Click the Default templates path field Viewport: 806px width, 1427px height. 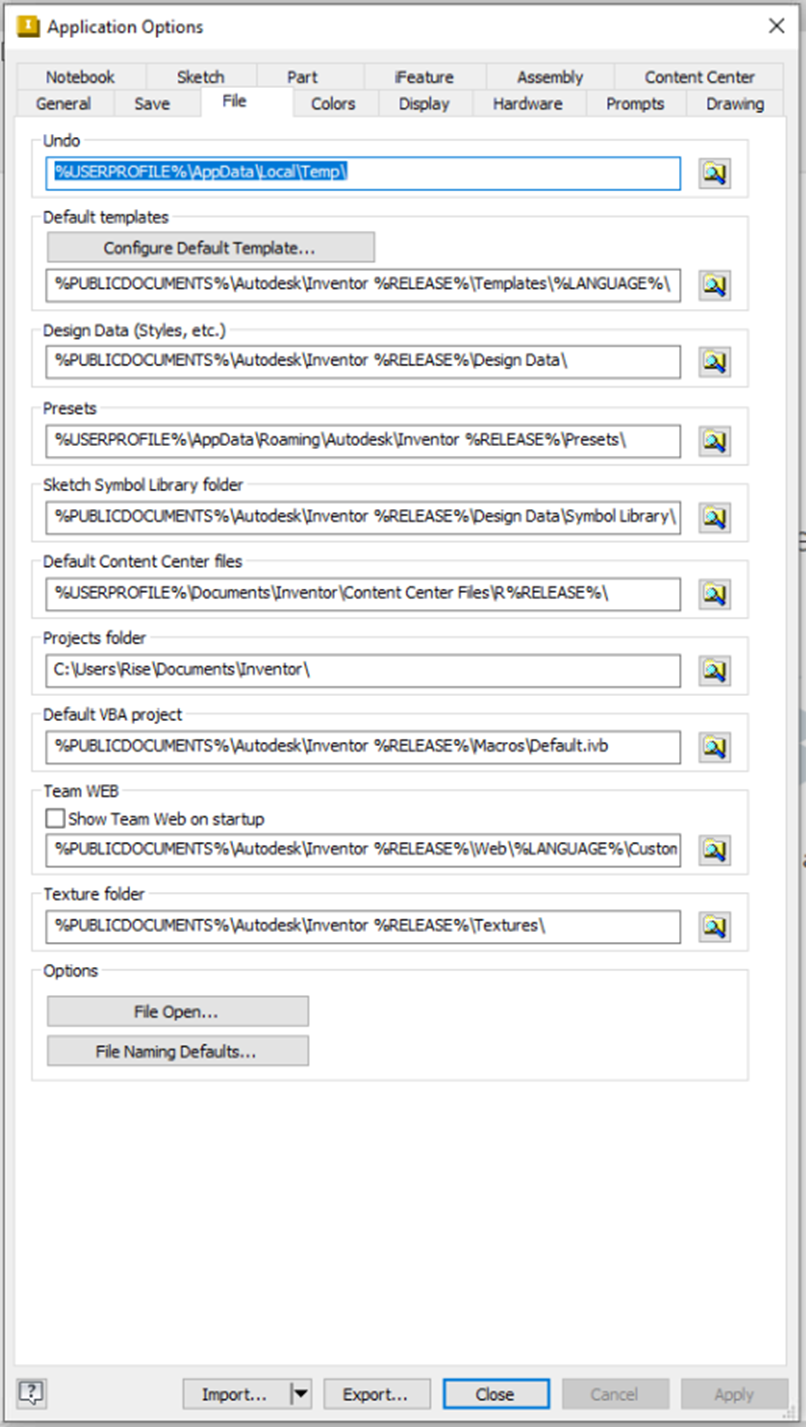pyautogui.click(x=363, y=285)
